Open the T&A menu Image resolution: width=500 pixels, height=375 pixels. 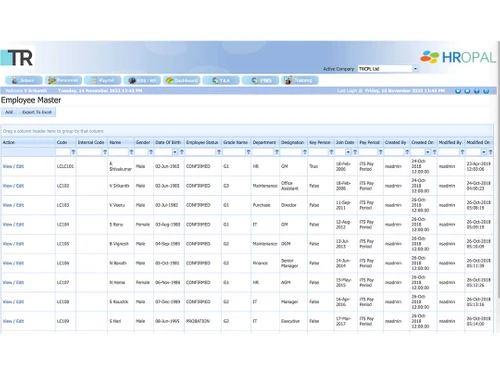coord(221,80)
